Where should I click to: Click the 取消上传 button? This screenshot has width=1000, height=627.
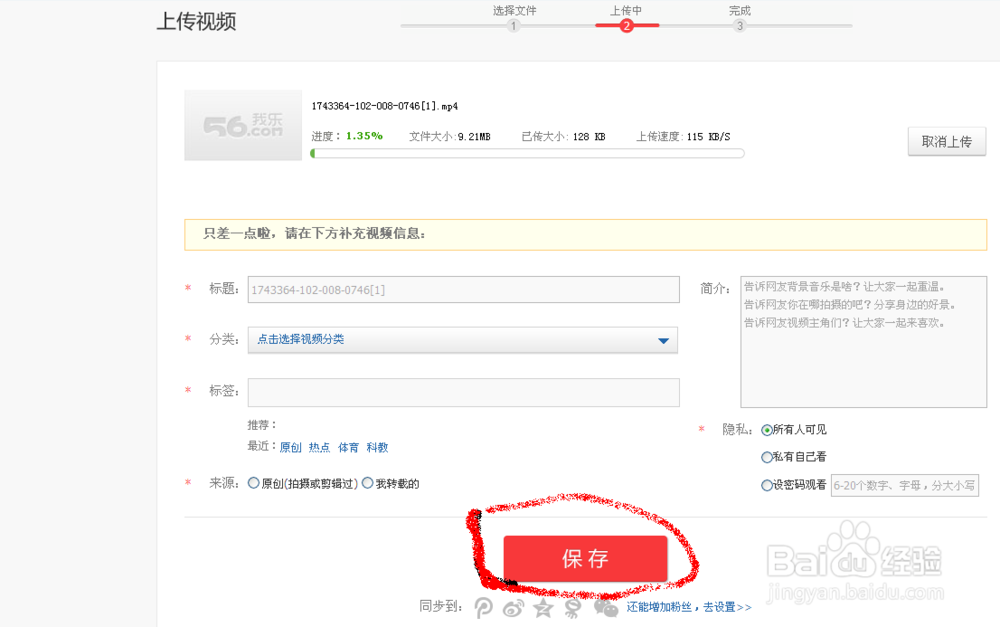tap(946, 142)
